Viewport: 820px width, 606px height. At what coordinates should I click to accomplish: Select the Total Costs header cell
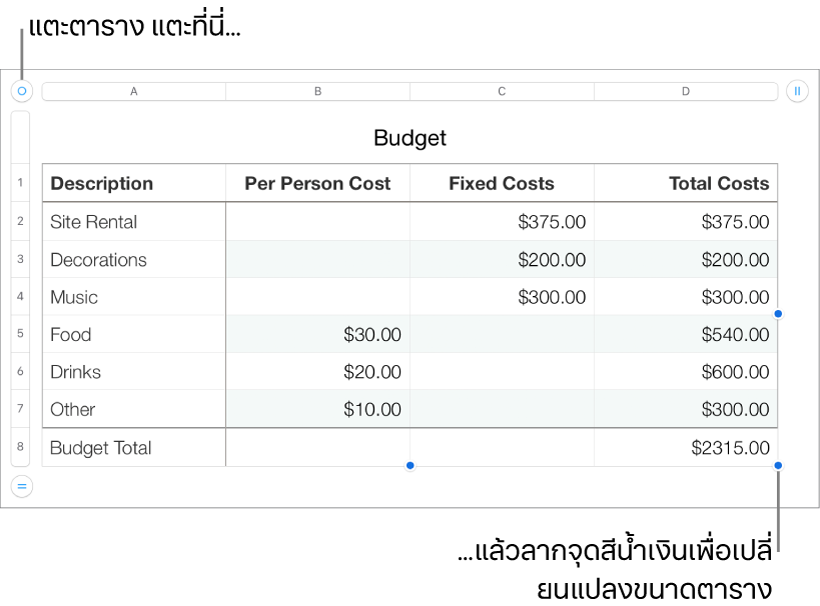pyautogui.click(x=686, y=183)
